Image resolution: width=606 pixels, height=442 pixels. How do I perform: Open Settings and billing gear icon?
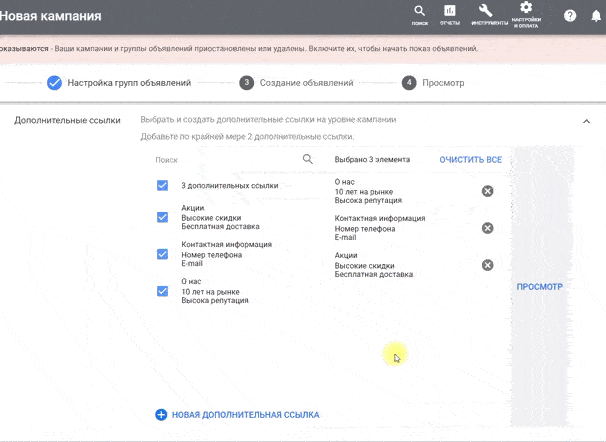click(526, 15)
